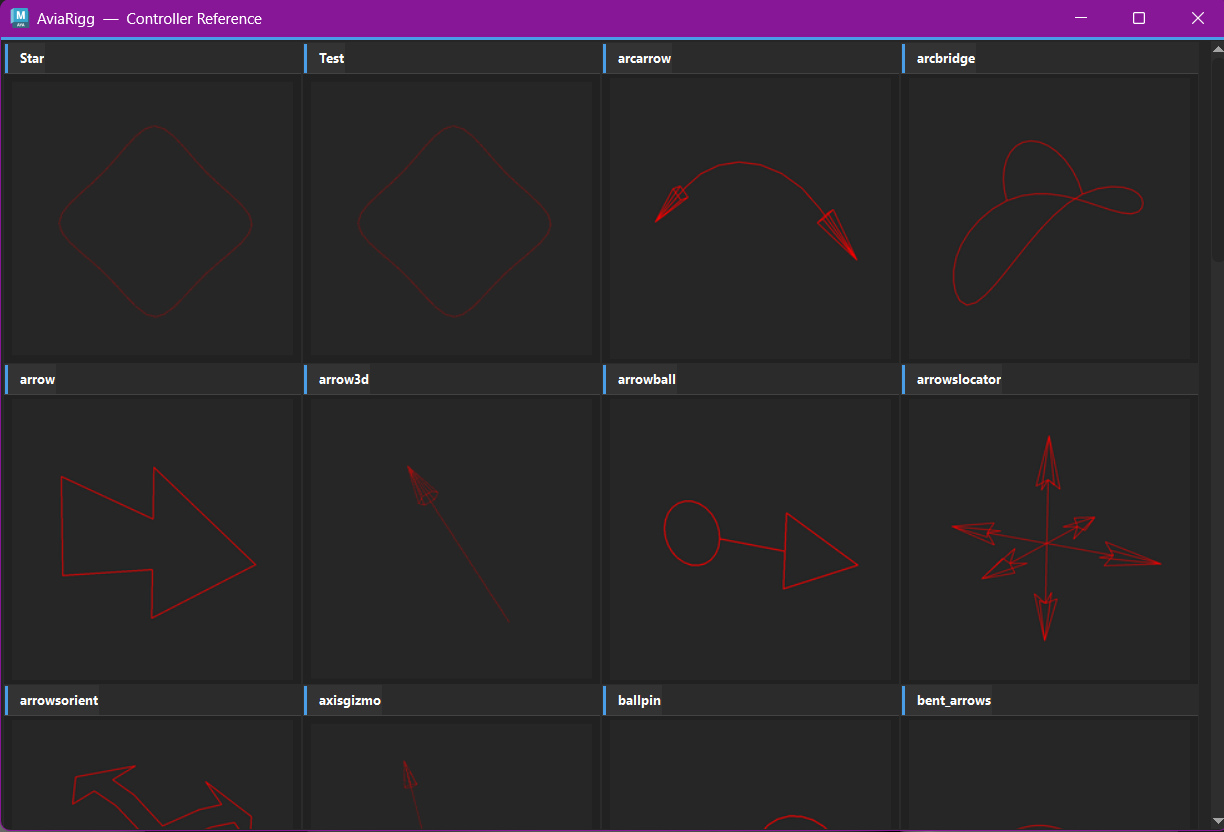The image size is (1224, 832).
Task: Choose the arrowball controller shape preview
Action: click(x=750, y=539)
